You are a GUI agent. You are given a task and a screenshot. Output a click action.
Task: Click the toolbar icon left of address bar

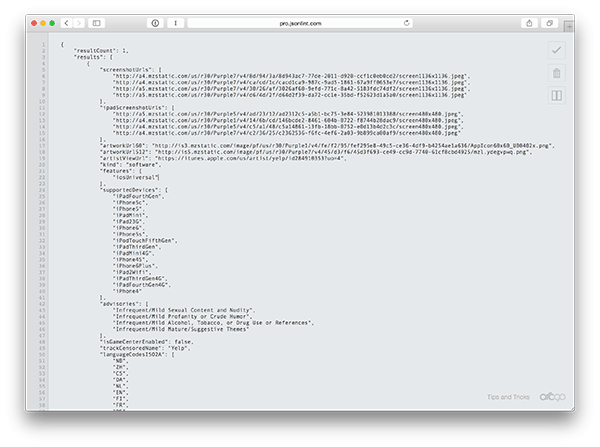pos(176,22)
